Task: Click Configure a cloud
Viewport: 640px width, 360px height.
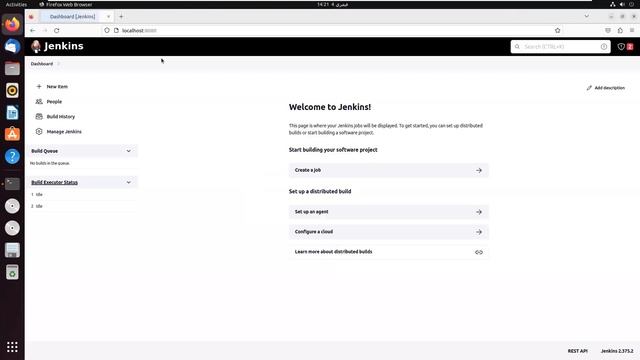Action: click(389, 232)
